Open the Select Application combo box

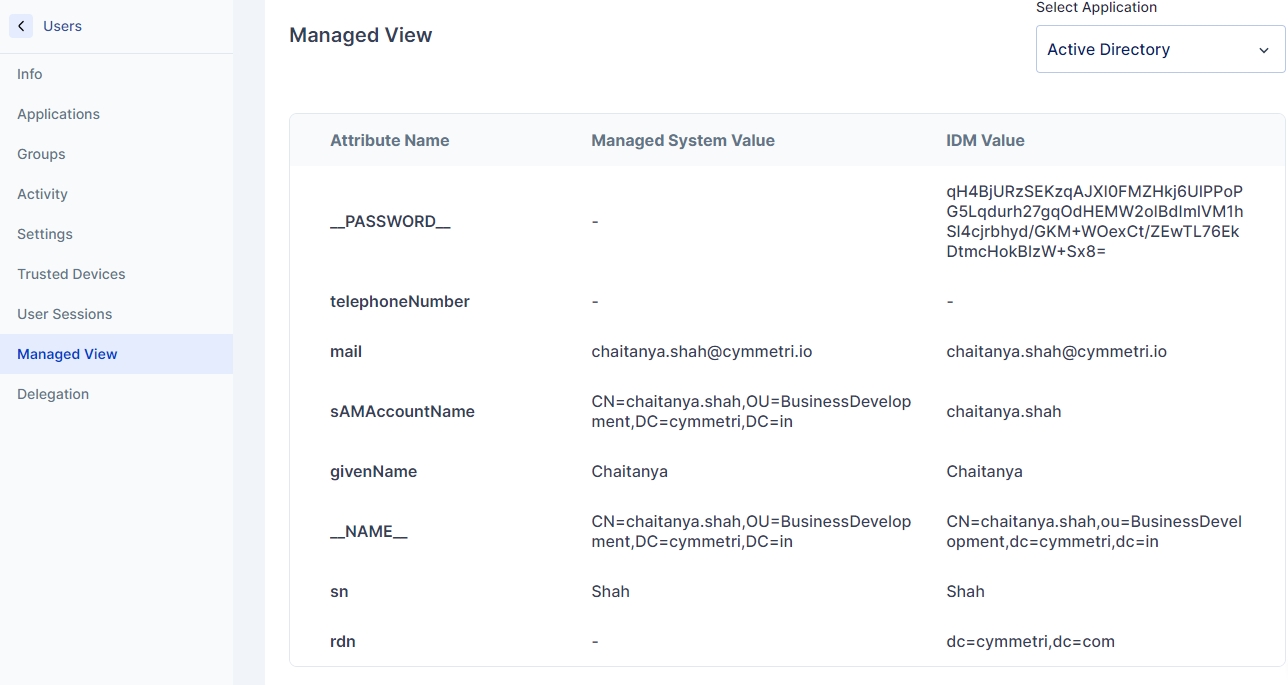click(1150, 50)
